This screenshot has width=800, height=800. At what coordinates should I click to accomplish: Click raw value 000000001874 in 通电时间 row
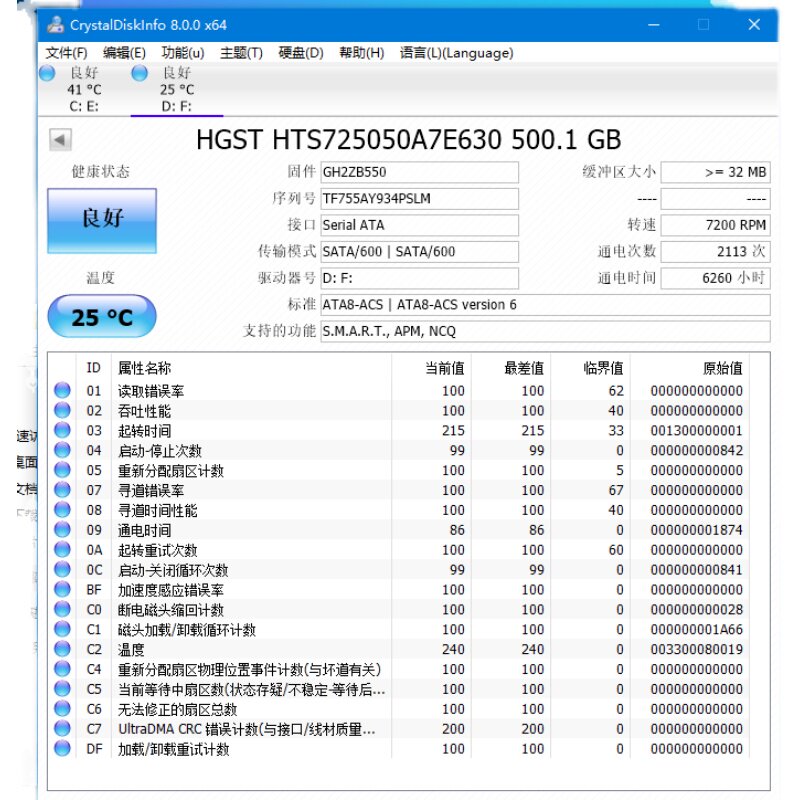(696, 530)
